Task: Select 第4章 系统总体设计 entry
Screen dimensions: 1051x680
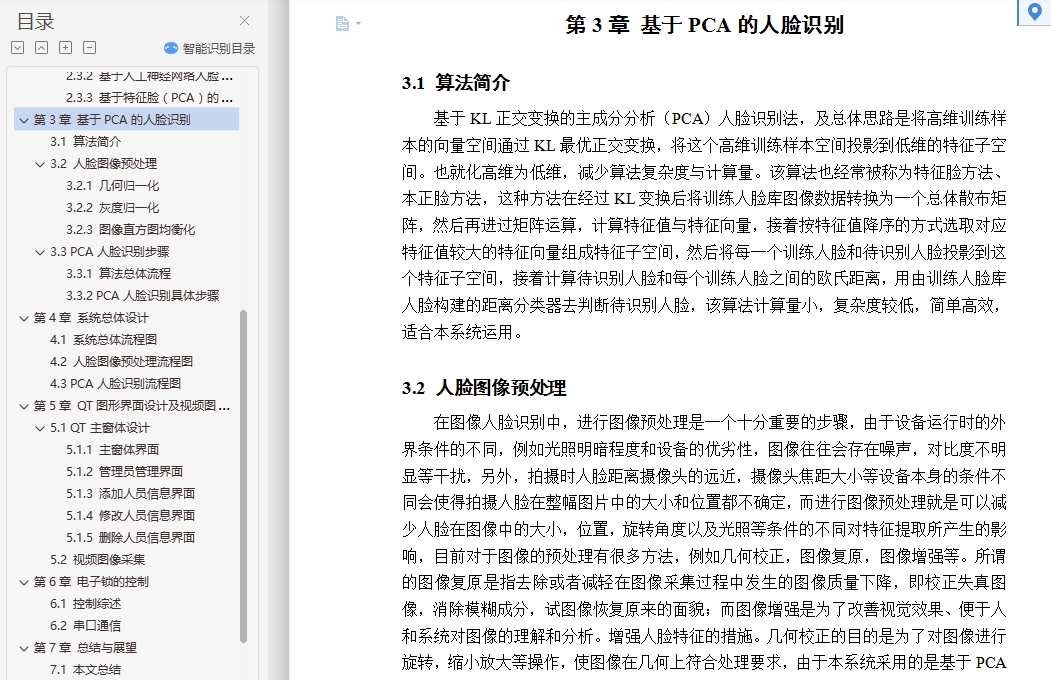Action: (x=91, y=318)
